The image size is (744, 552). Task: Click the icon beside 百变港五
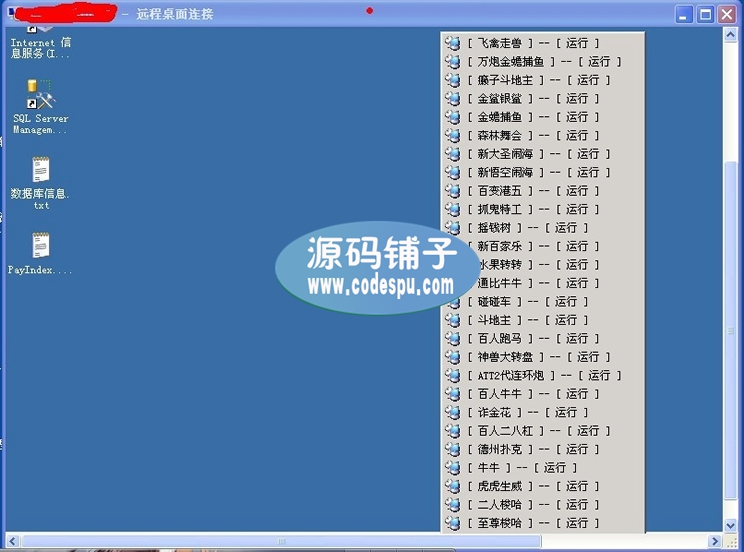pyautogui.click(x=453, y=191)
